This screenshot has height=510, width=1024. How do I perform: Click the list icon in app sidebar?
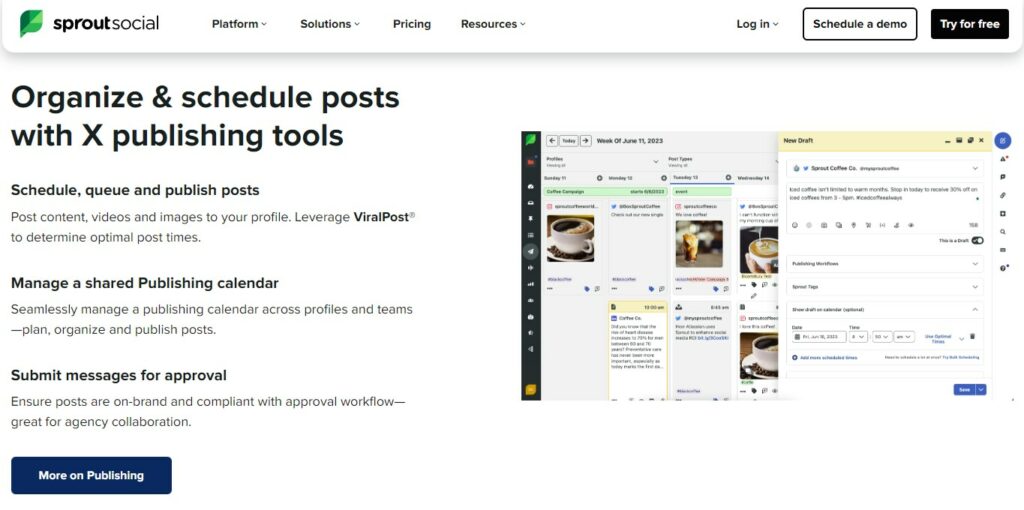coord(531,235)
